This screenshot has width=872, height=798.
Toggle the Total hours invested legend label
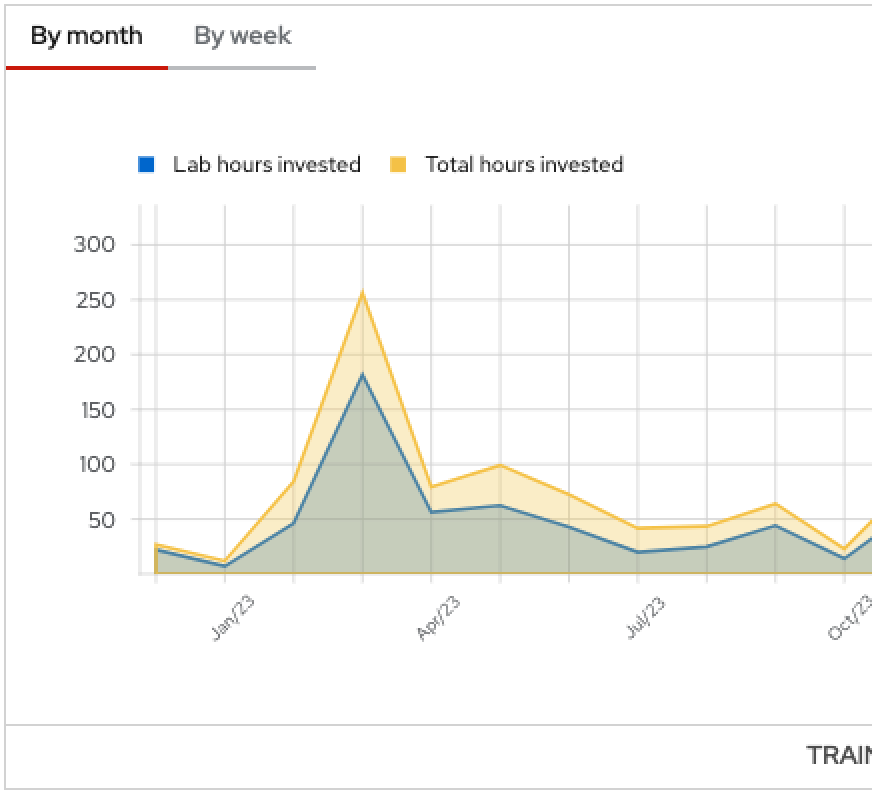coord(524,165)
